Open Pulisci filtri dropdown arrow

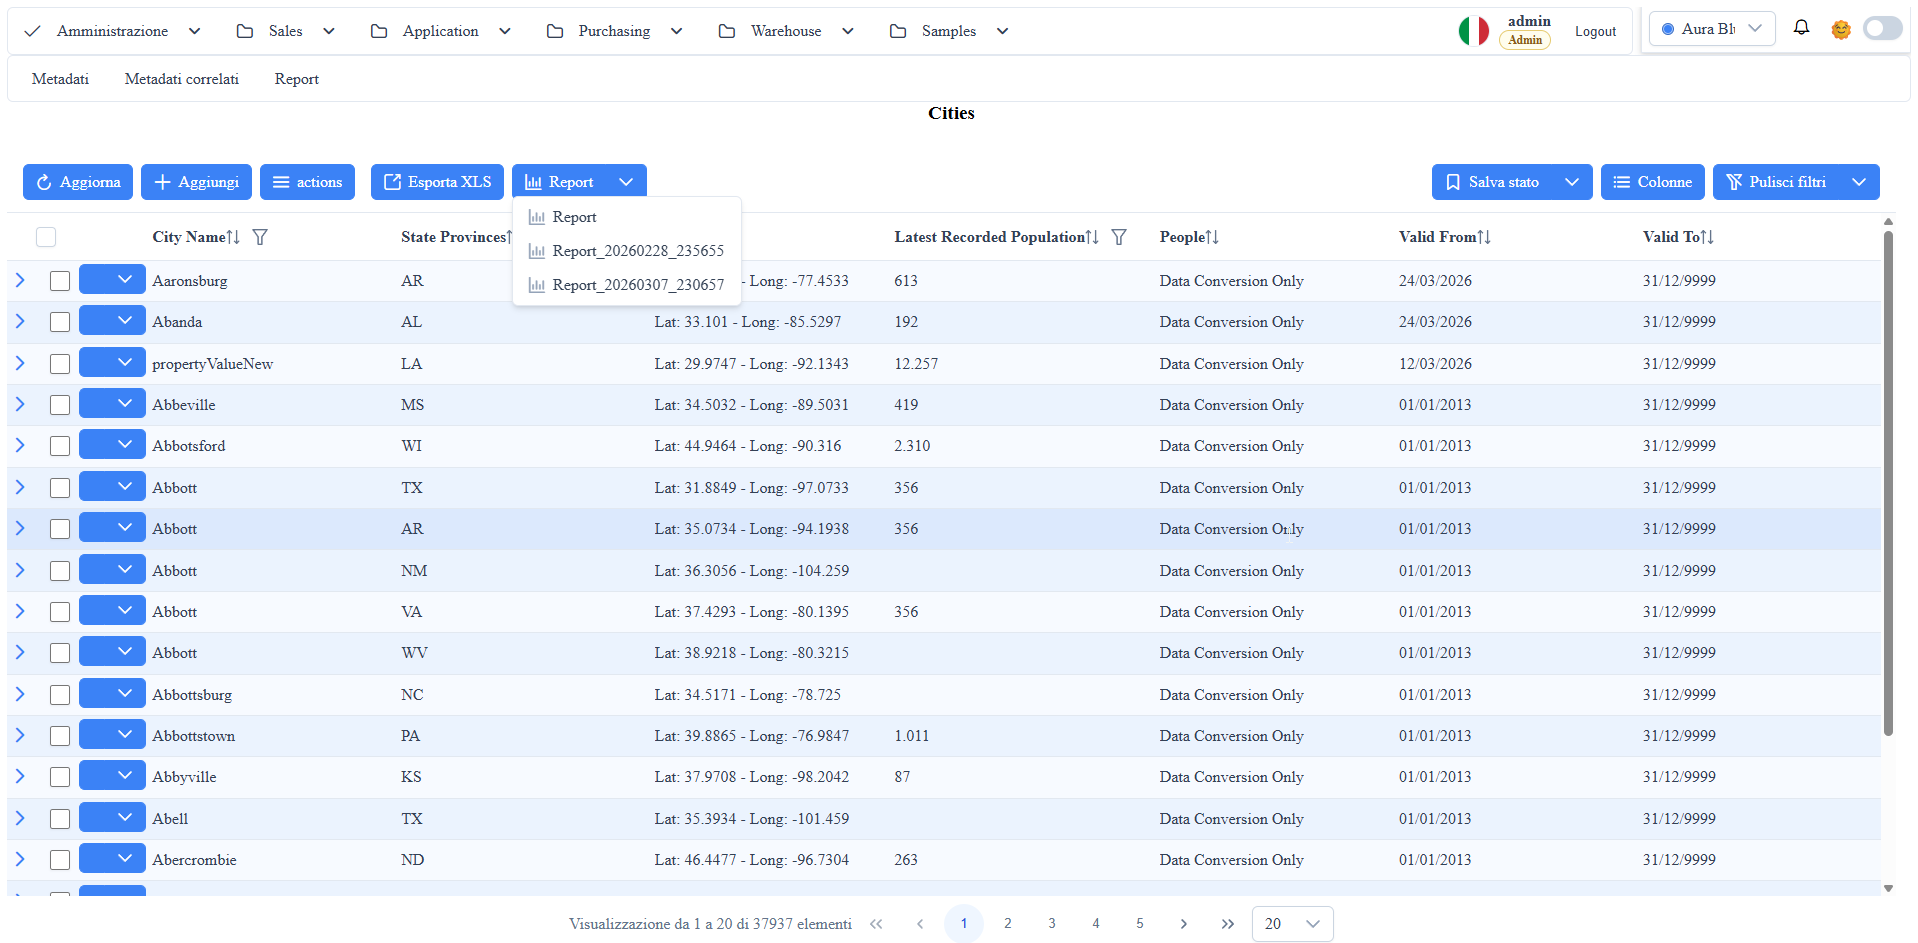(x=1859, y=182)
